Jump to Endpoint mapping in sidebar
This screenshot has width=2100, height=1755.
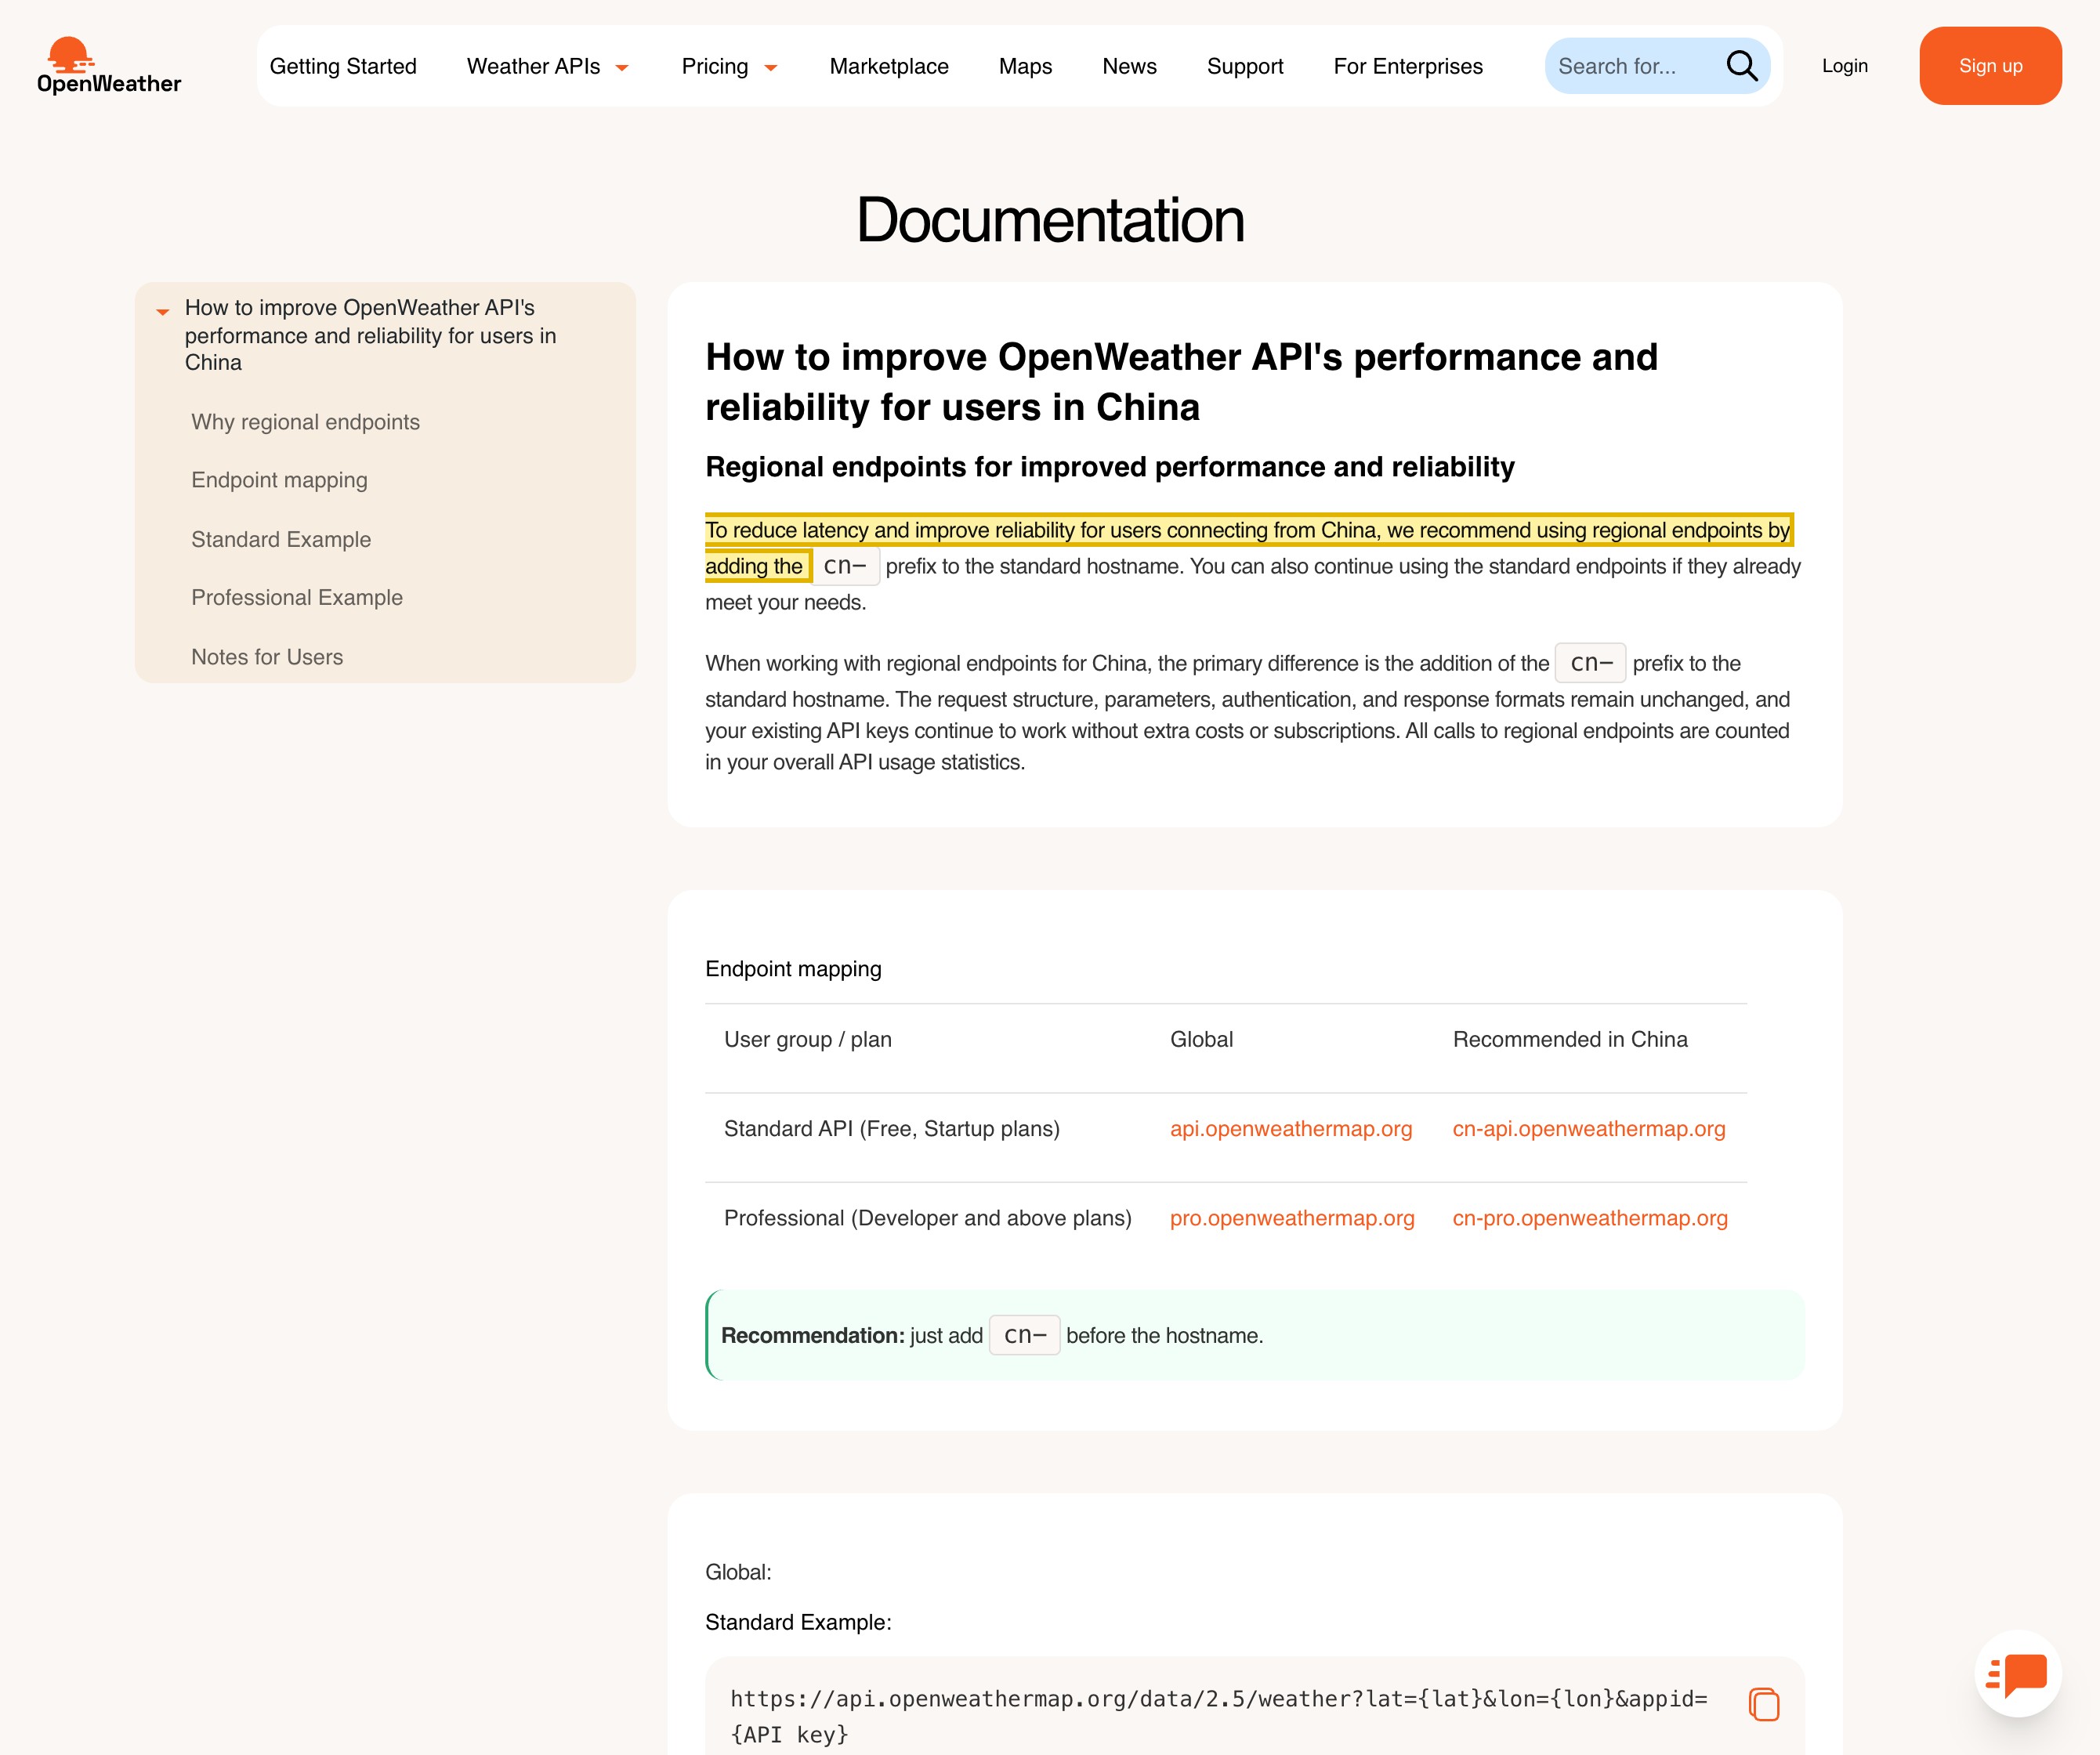pyautogui.click(x=279, y=480)
